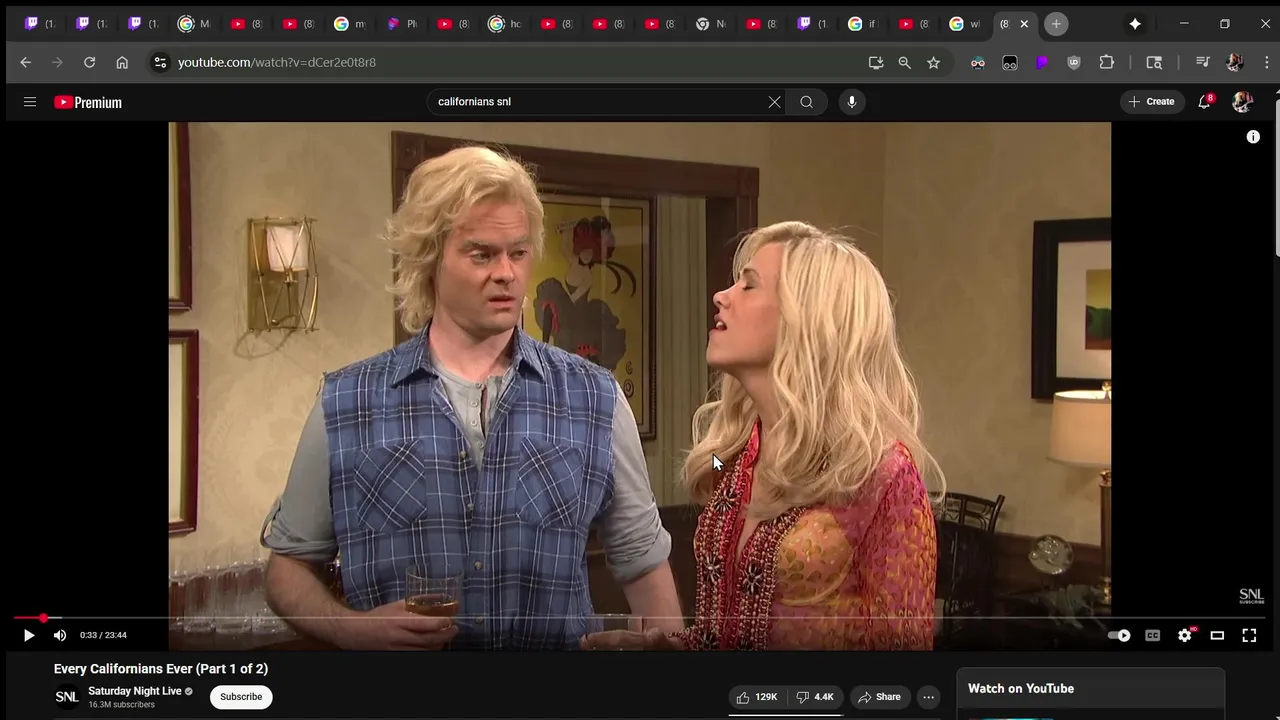The image size is (1280, 720).
Task: Switch to the 'ho' tab
Action: point(505,24)
